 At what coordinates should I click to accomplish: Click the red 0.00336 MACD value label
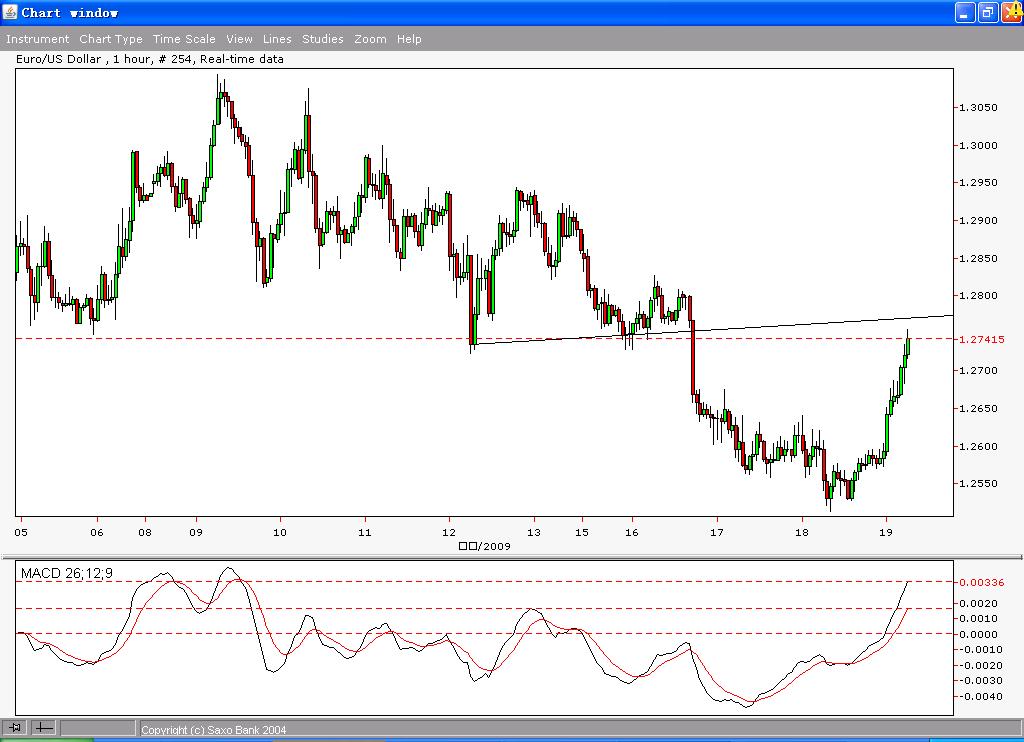[x=982, y=582]
